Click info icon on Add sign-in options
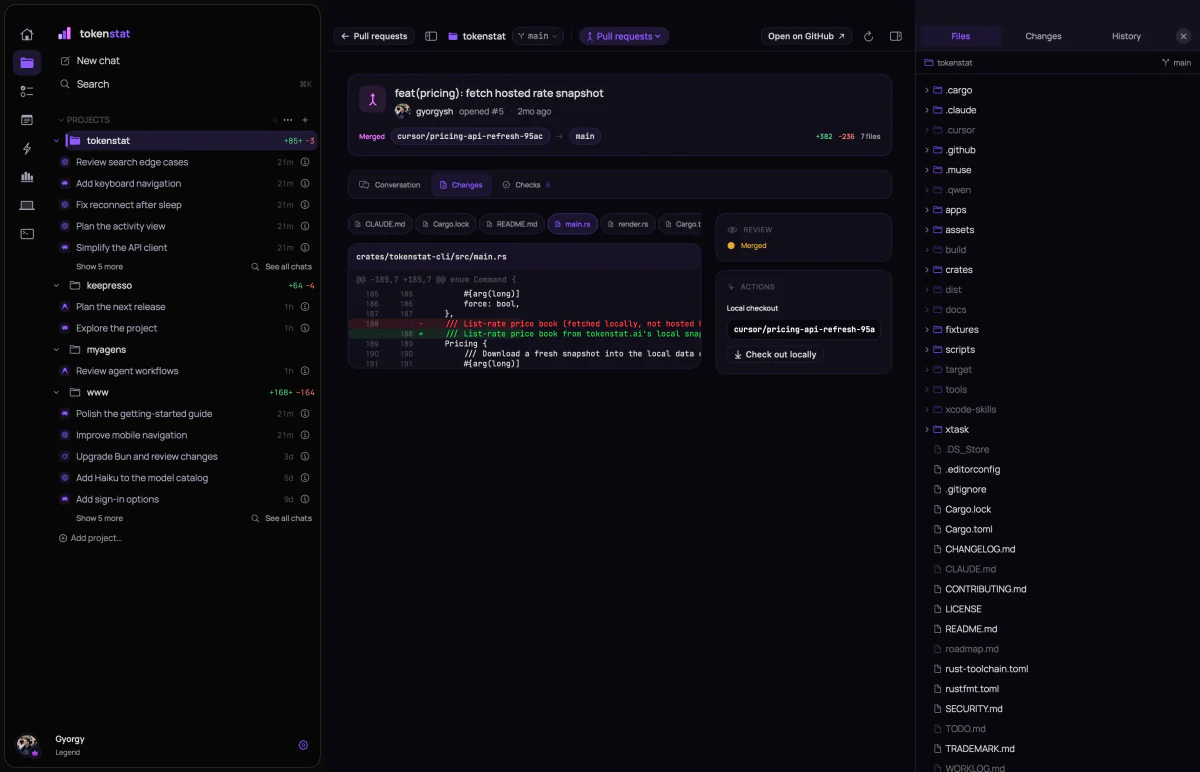 point(305,499)
